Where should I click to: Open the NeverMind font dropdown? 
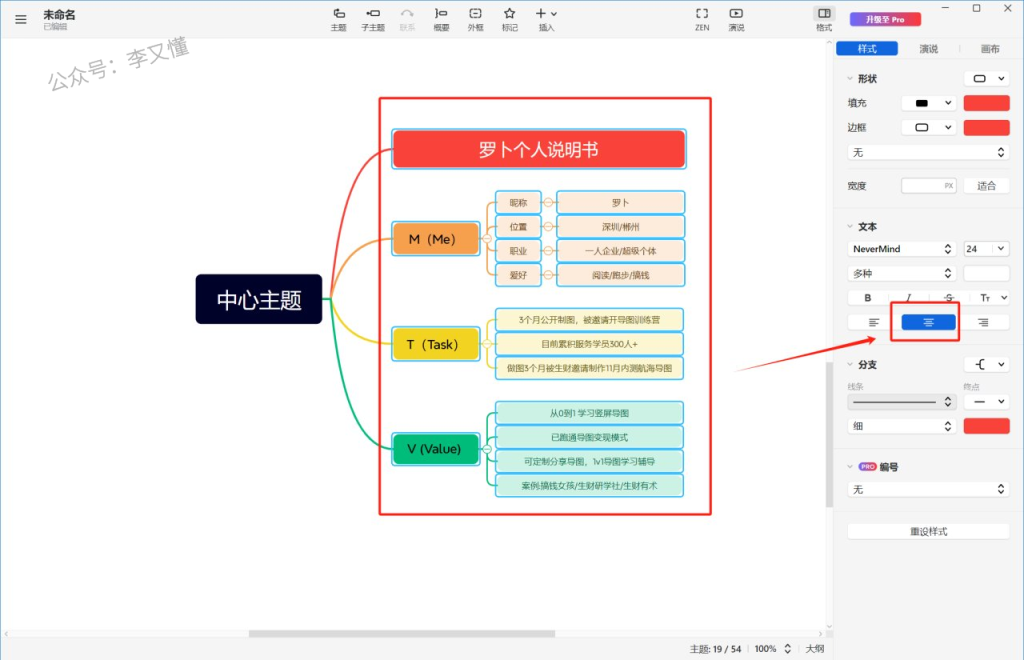pos(902,248)
